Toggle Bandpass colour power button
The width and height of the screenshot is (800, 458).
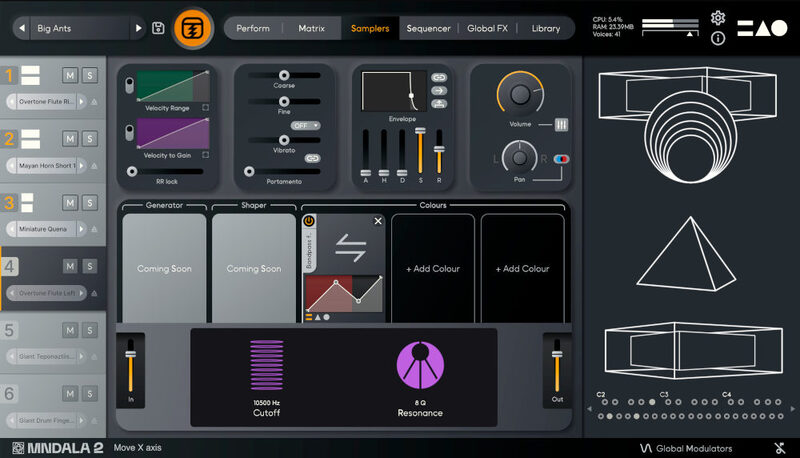coord(309,221)
